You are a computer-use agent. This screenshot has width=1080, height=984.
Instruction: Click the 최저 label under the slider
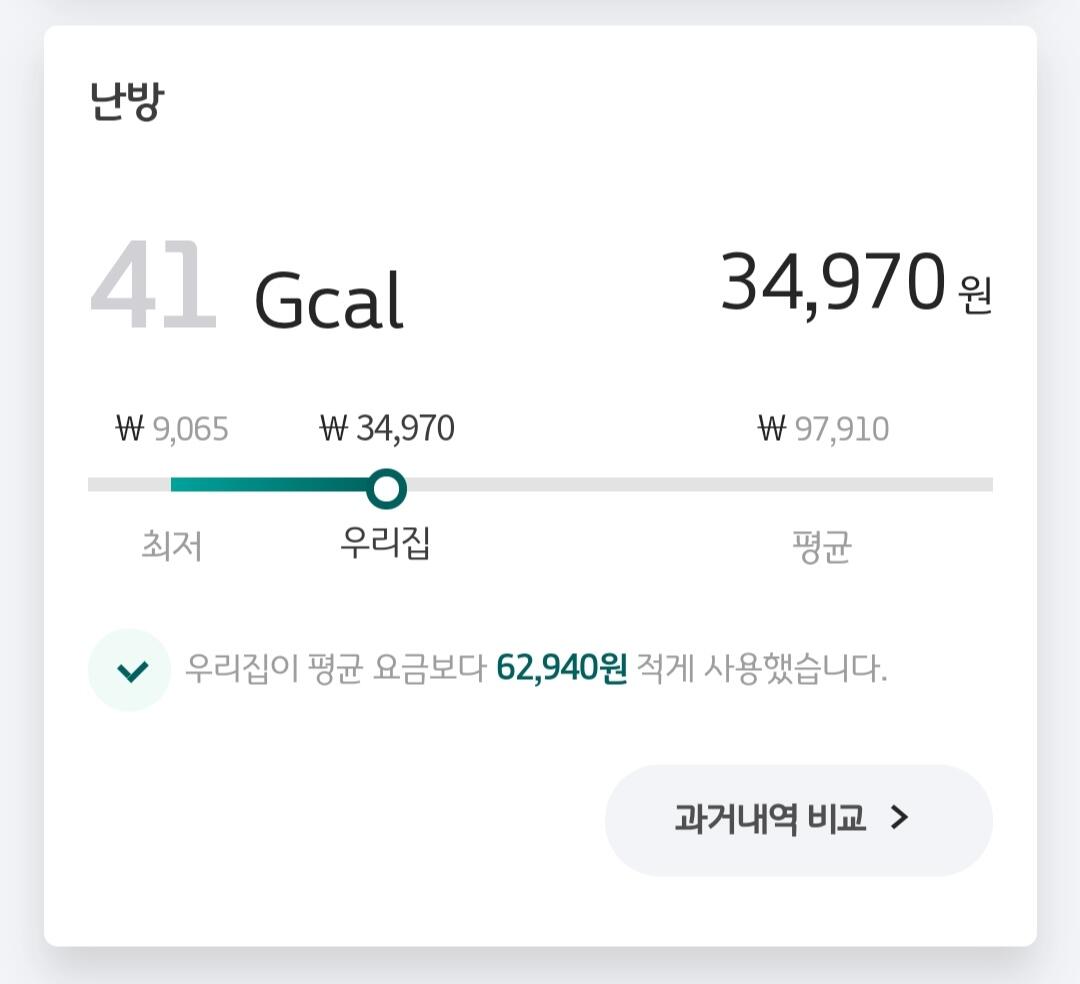(172, 546)
